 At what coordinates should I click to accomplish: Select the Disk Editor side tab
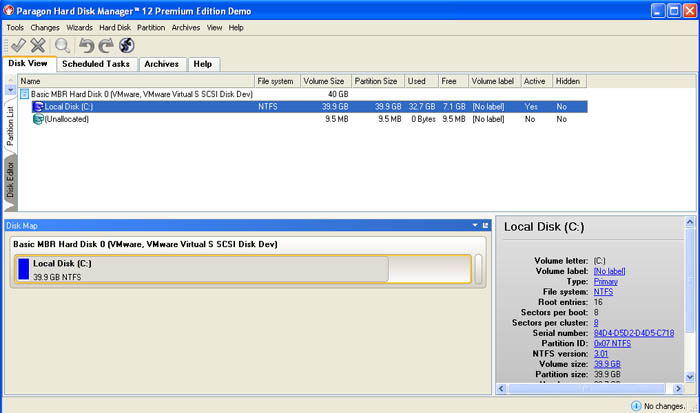(10, 181)
